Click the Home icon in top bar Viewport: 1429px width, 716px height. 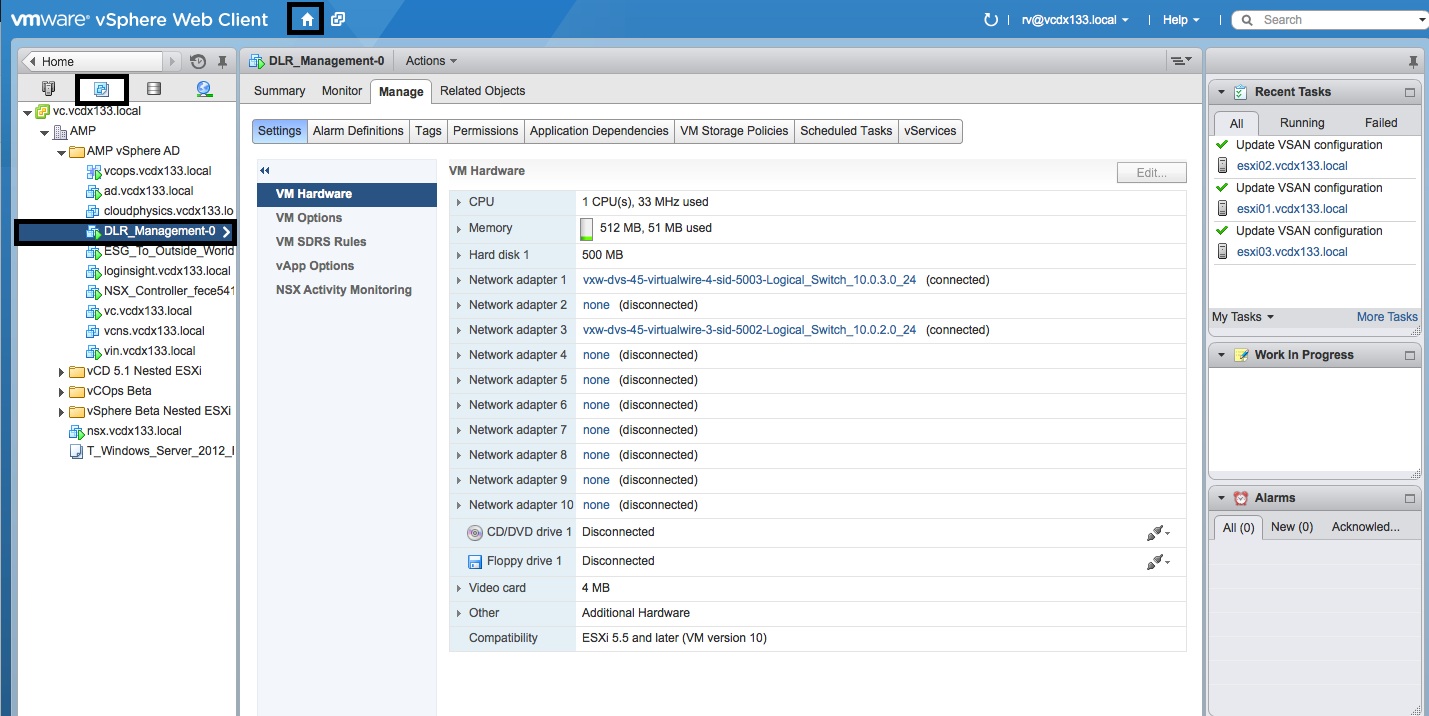pyautogui.click(x=307, y=19)
